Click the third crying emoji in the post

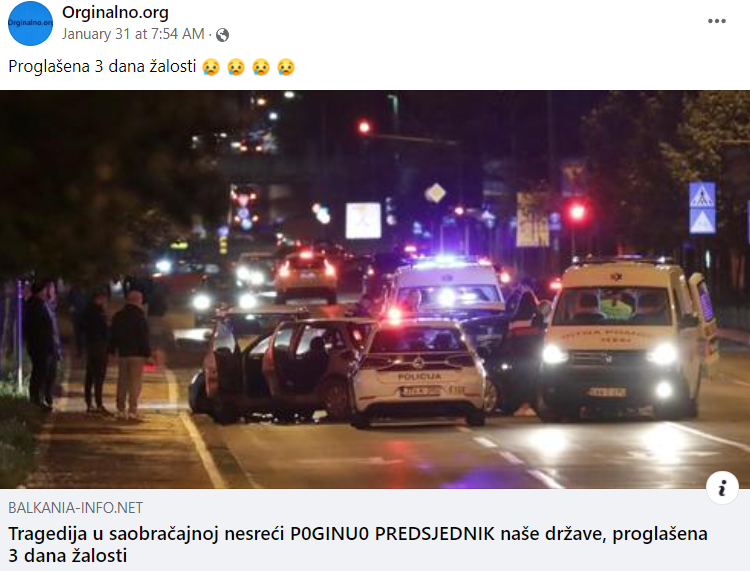click(261, 67)
